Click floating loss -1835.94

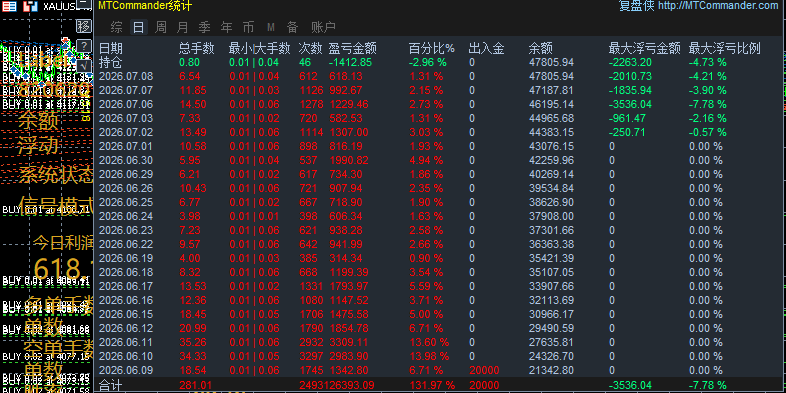tap(631, 90)
